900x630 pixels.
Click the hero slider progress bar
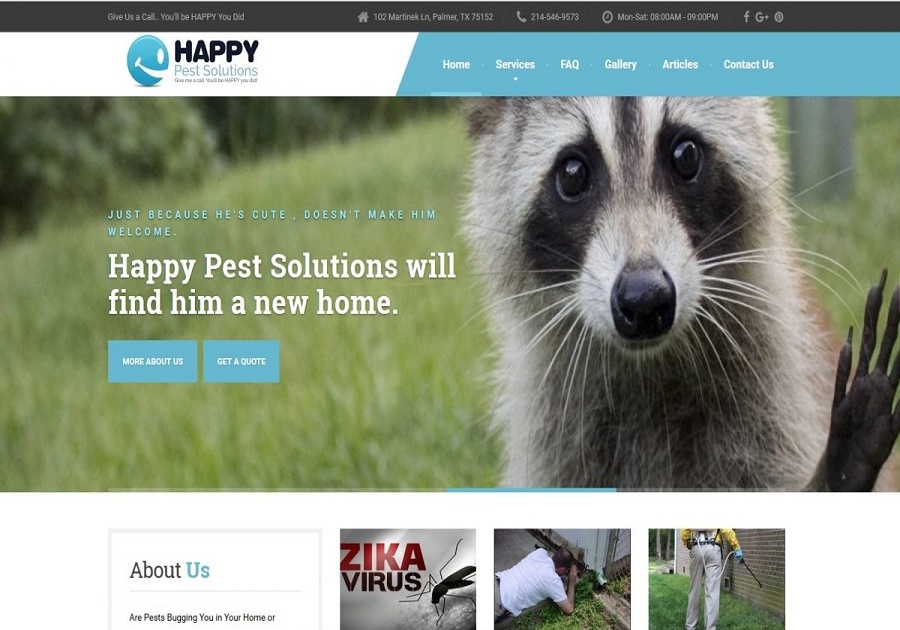pos(447,490)
